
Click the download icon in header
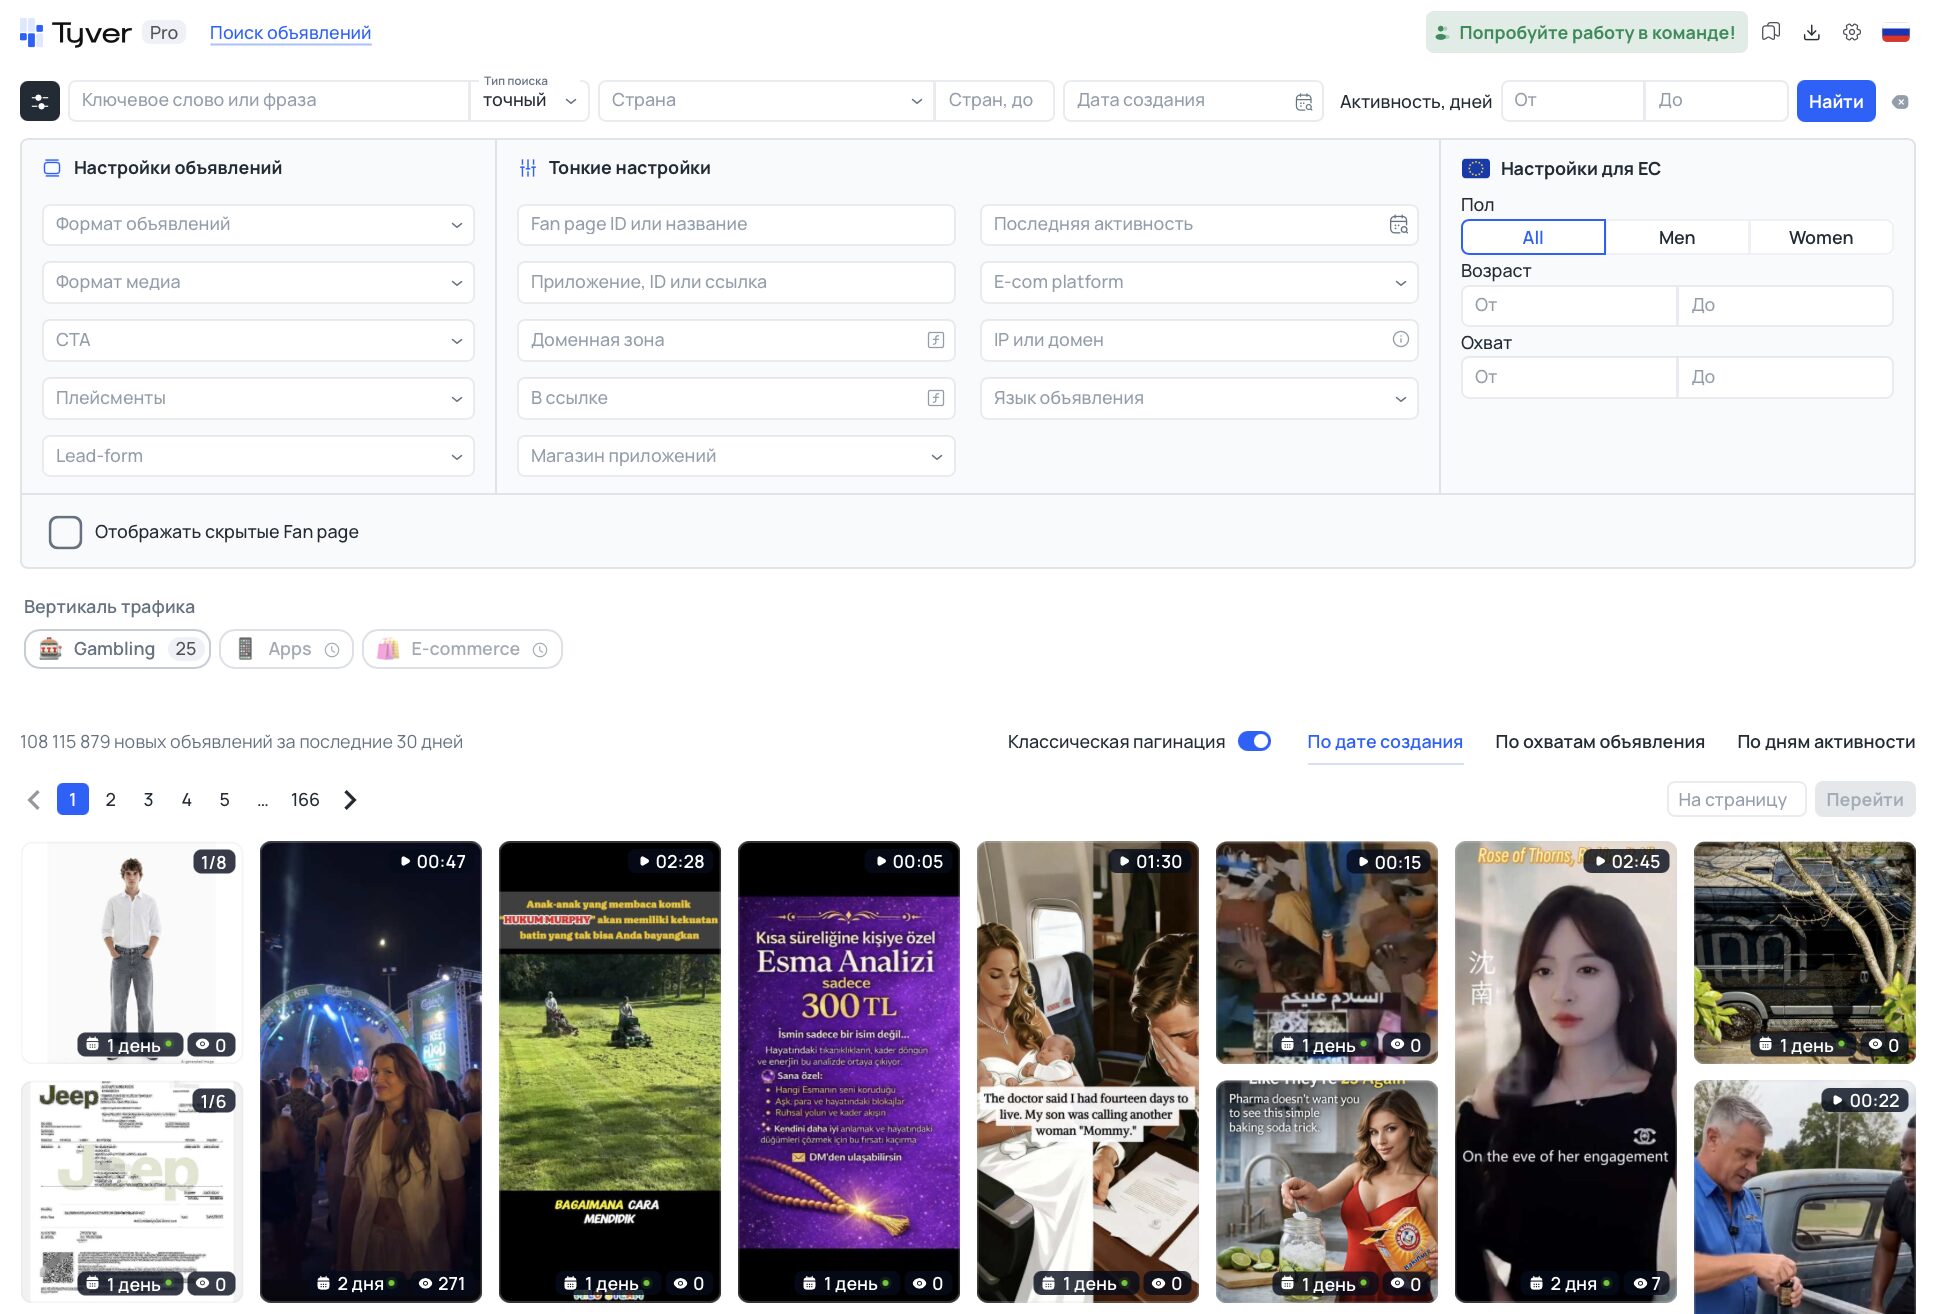(x=1811, y=32)
